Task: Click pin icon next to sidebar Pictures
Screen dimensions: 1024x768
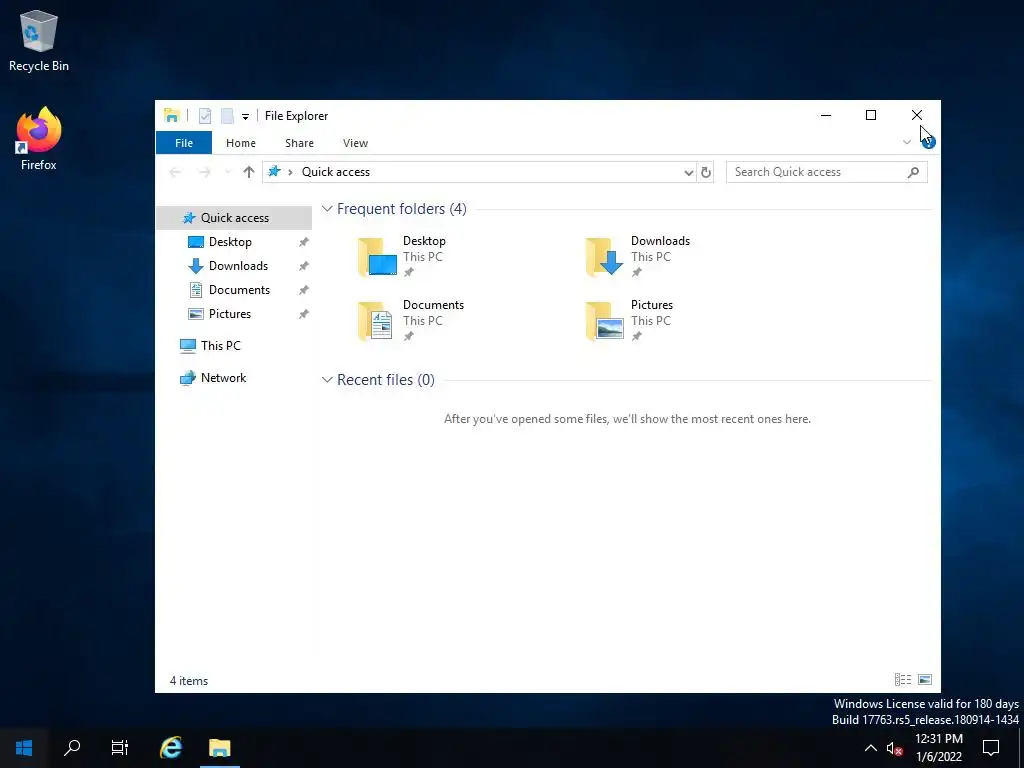Action: (304, 314)
